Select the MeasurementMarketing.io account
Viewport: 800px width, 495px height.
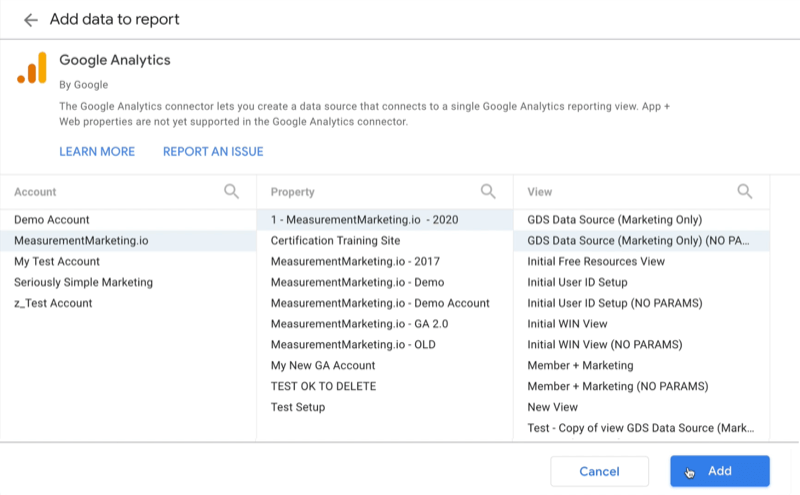[x=128, y=240]
